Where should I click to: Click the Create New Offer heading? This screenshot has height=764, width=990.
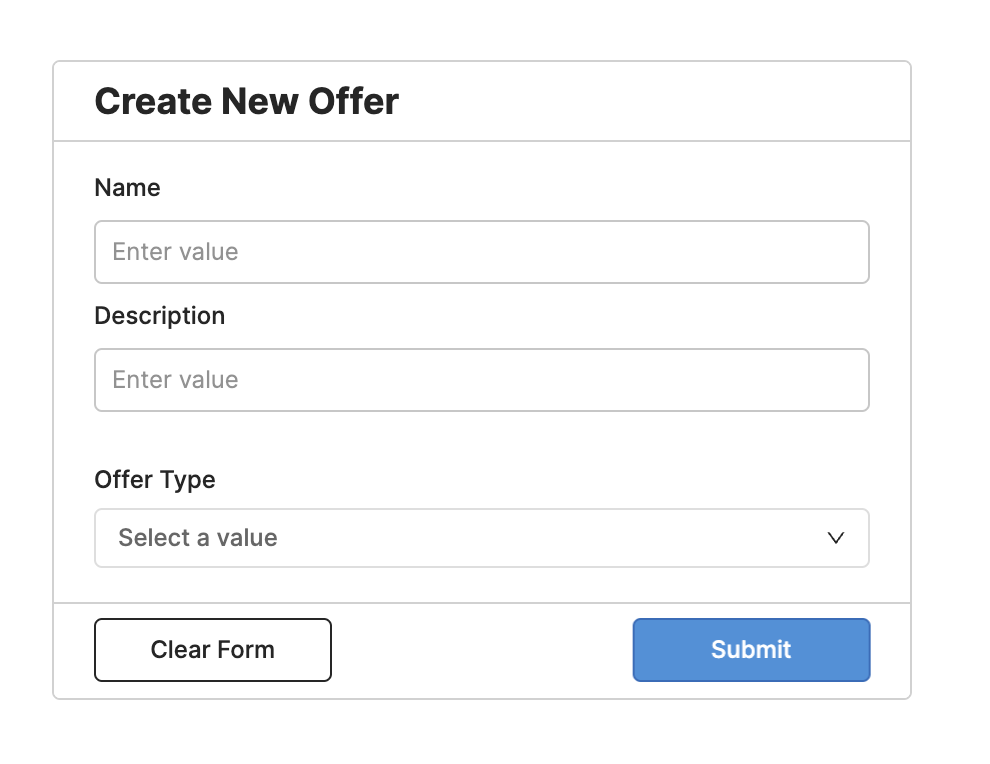pyautogui.click(x=246, y=100)
